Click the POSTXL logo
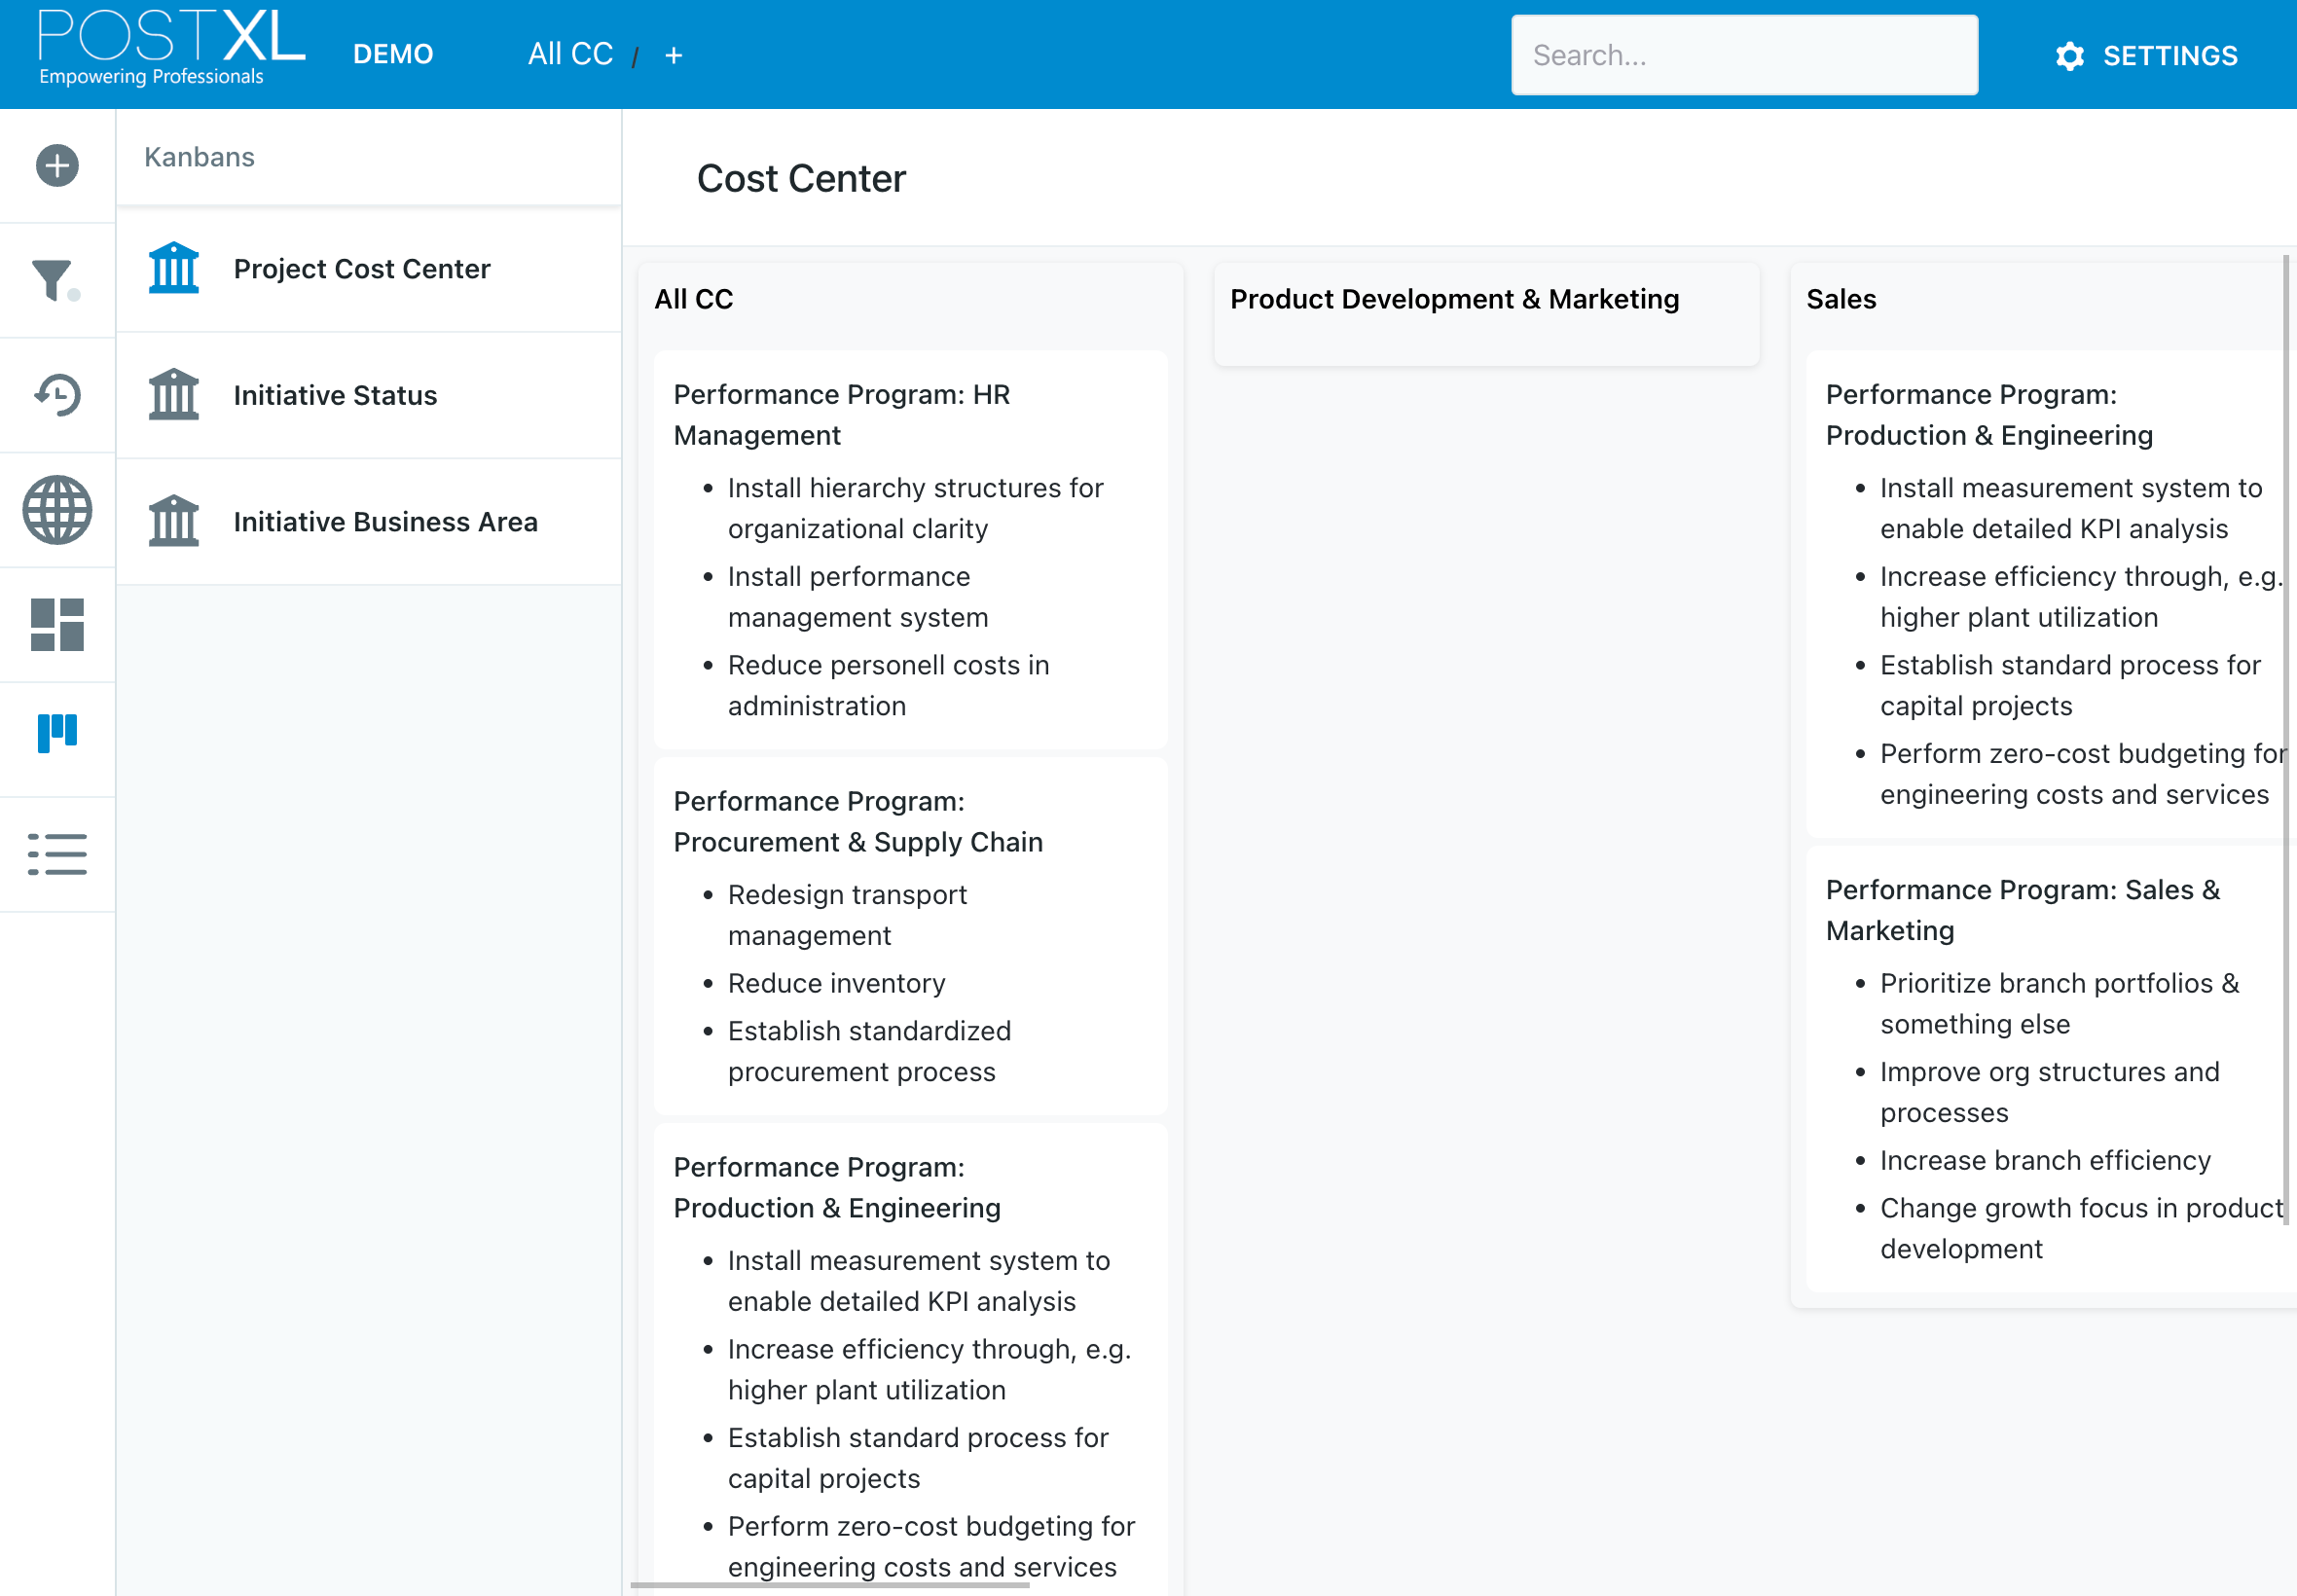The width and height of the screenshot is (2297, 1596). (x=171, y=47)
